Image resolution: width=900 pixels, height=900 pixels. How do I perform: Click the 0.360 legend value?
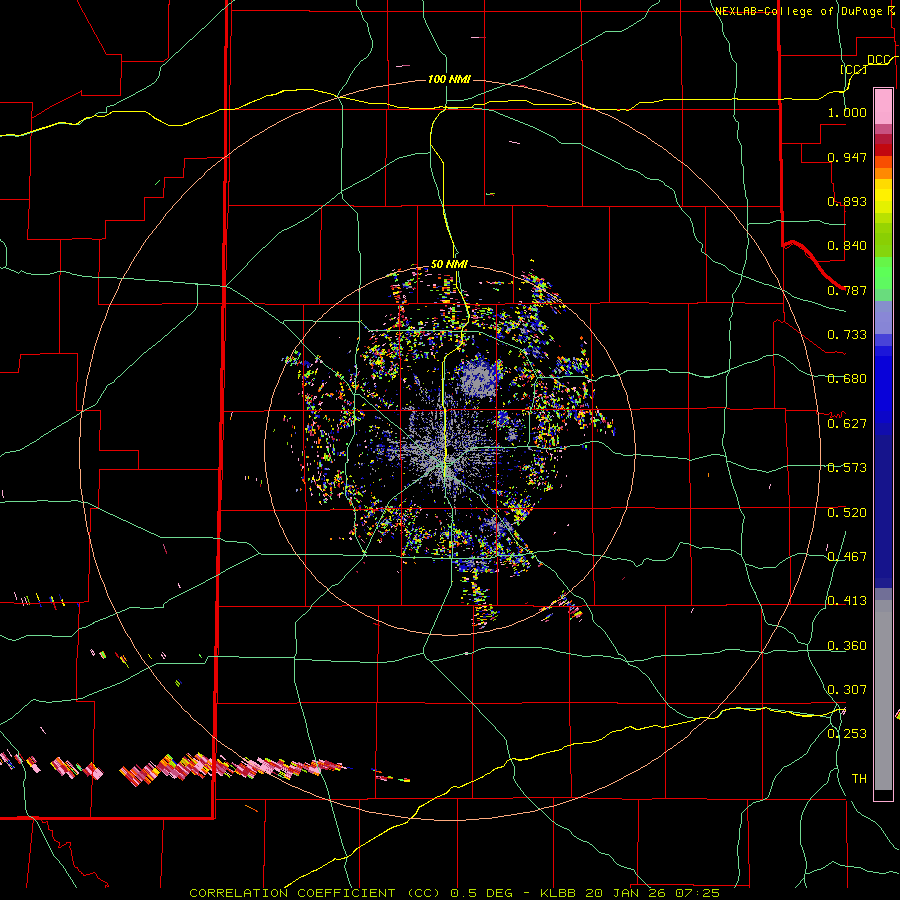pos(847,646)
